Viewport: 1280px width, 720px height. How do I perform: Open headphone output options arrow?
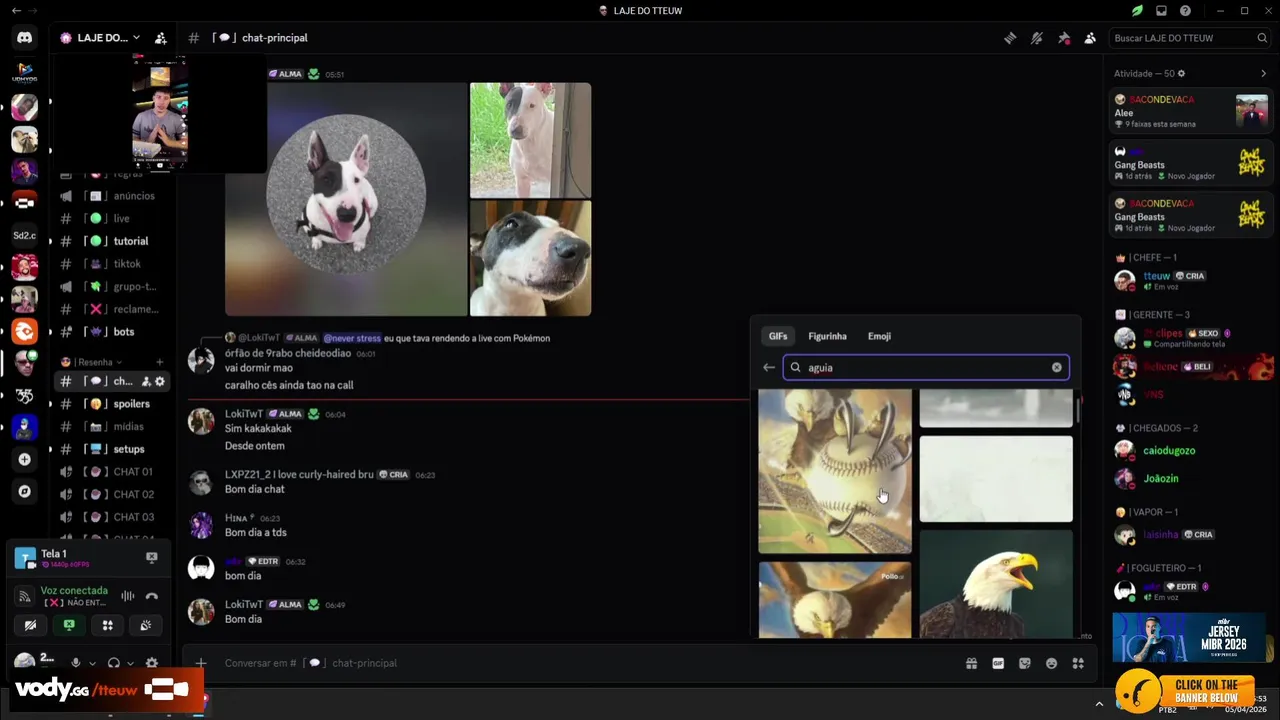point(130,663)
